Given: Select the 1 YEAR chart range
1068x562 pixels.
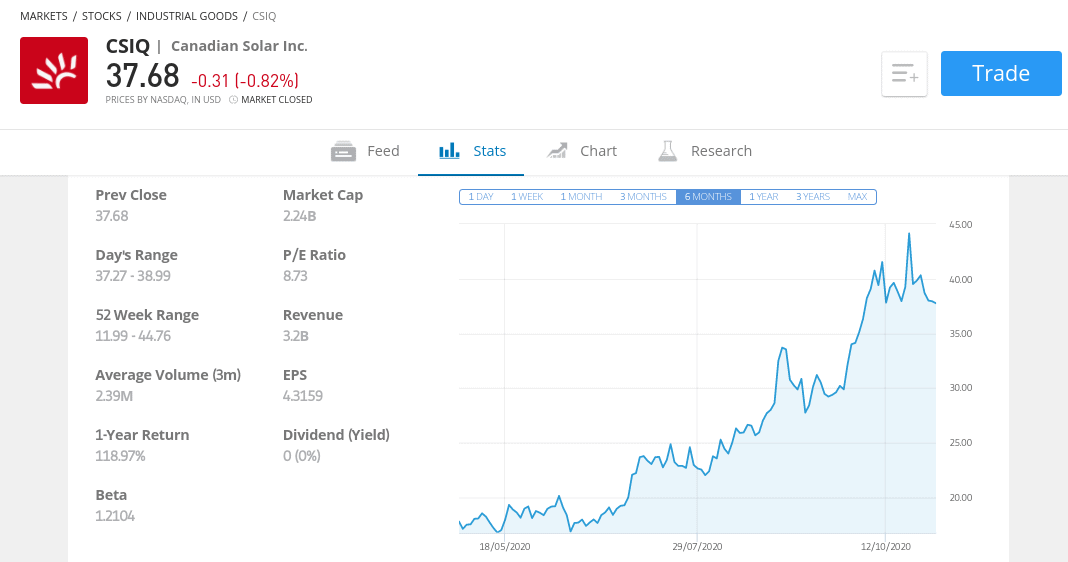Looking at the screenshot, I should click(x=764, y=197).
